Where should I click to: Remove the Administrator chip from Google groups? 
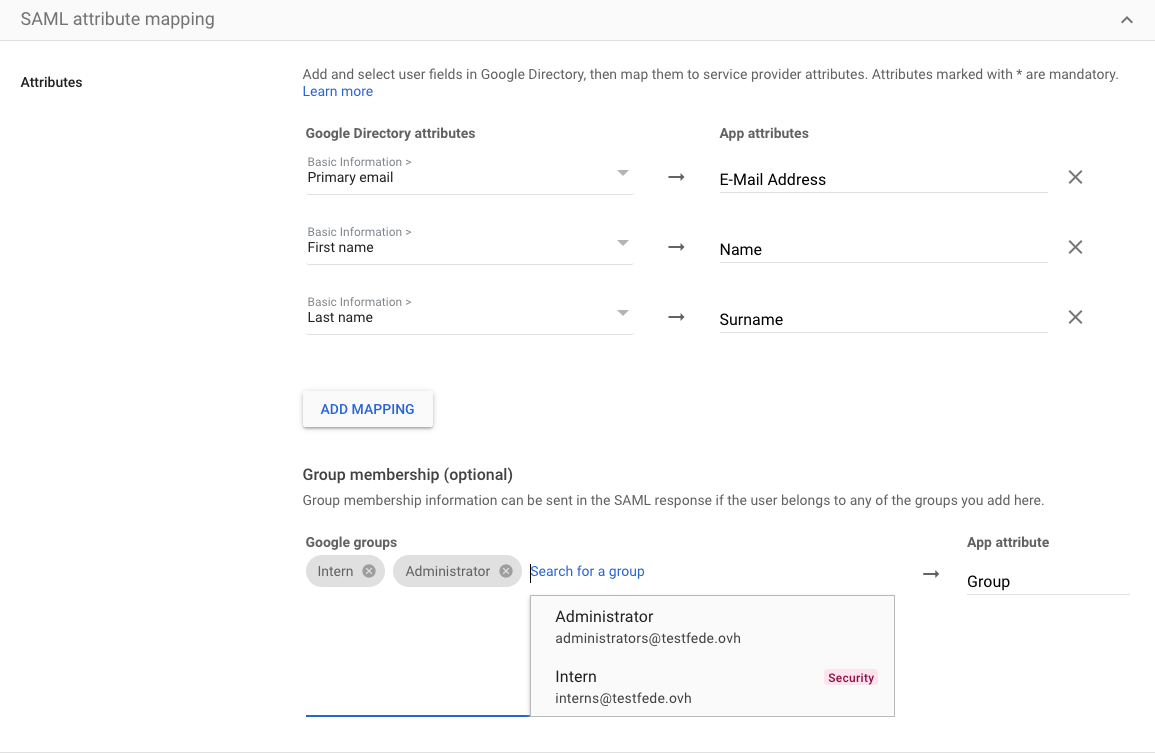[x=505, y=571]
